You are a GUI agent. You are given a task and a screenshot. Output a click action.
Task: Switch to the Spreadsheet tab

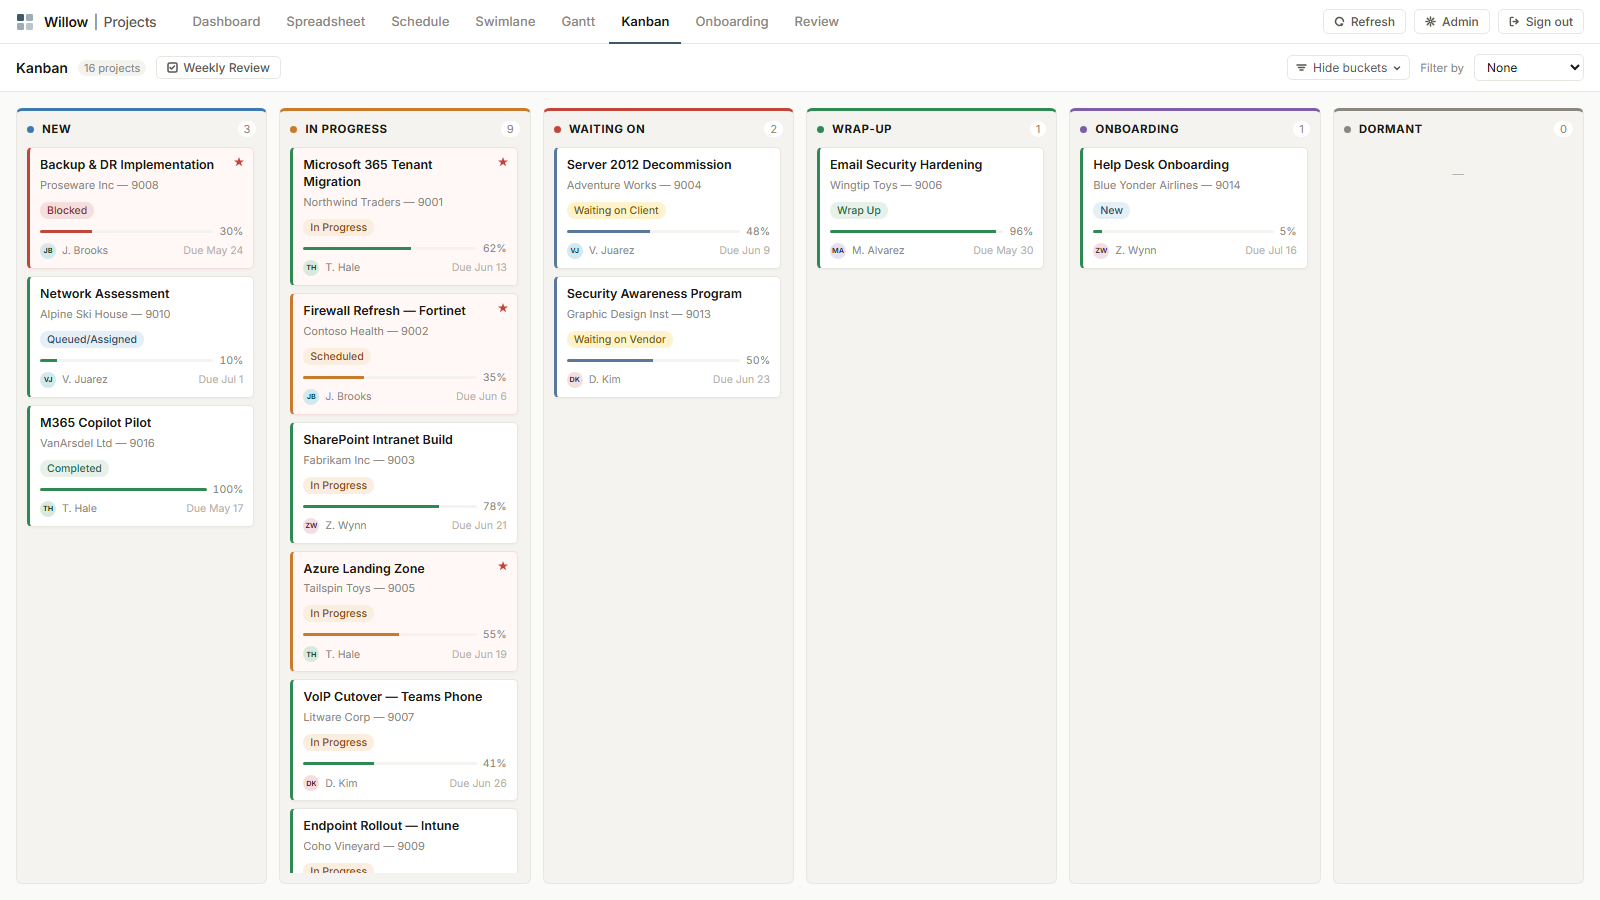pyautogui.click(x=326, y=22)
